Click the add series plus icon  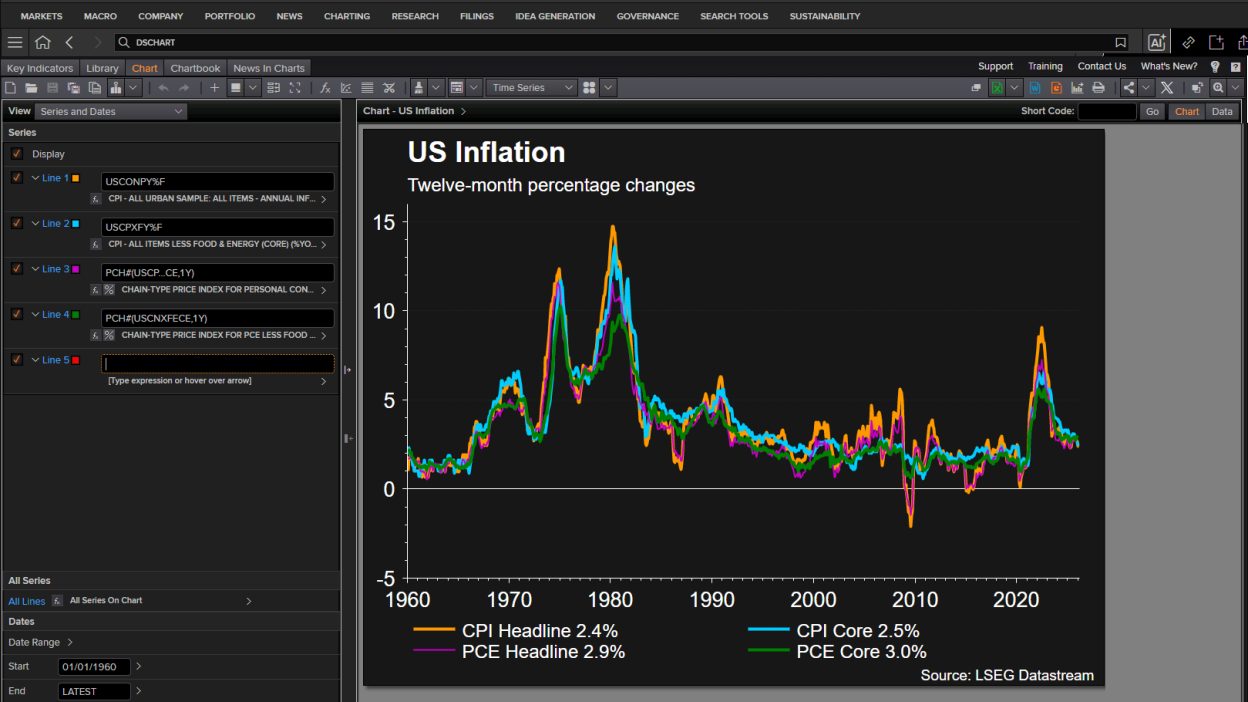click(214, 88)
